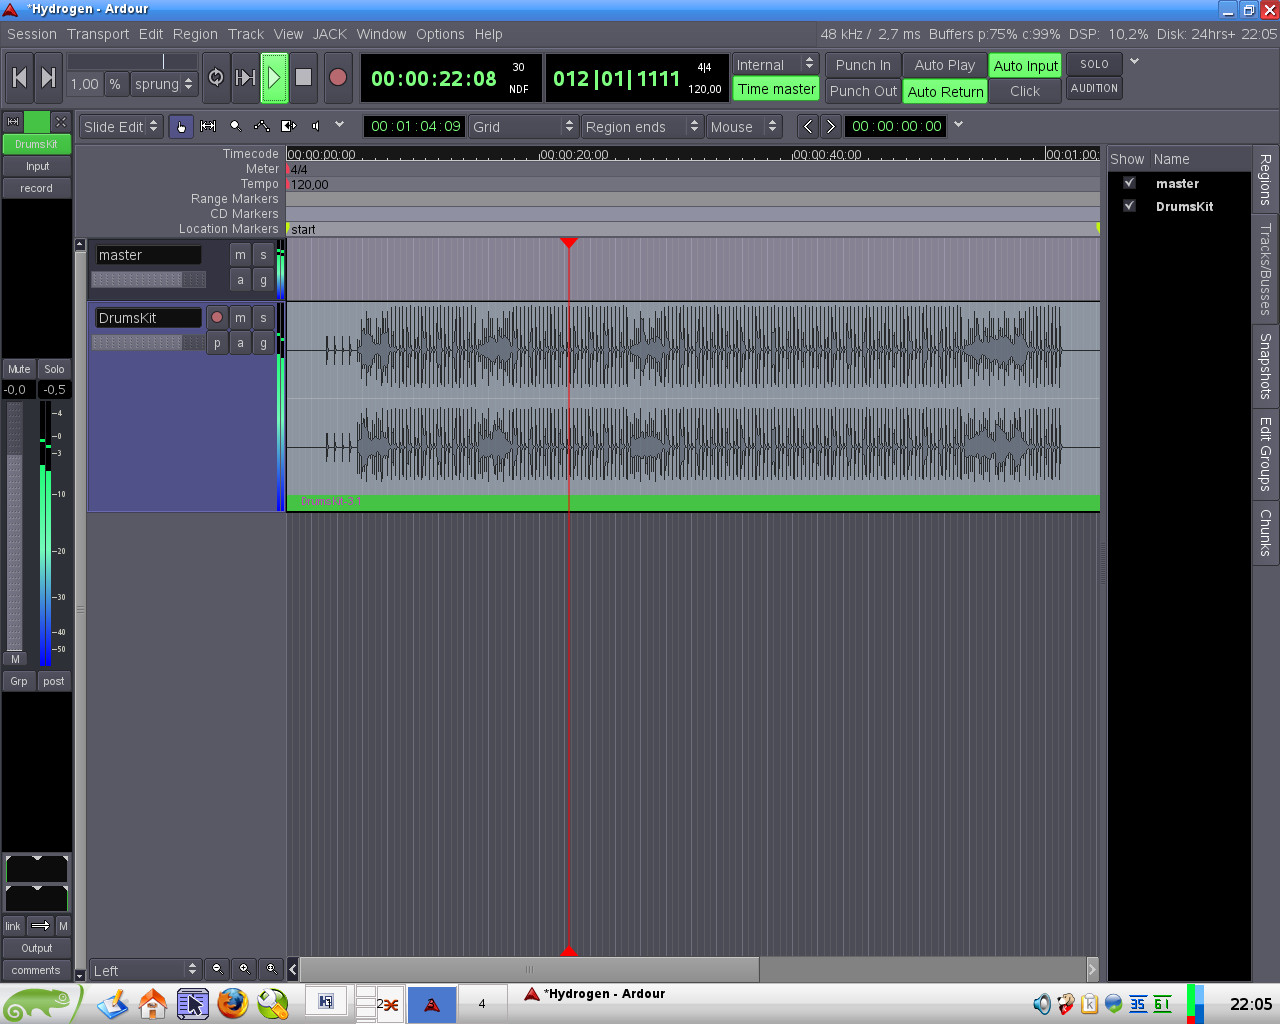Viewport: 1280px width, 1024px height.
Task: Toggle Auto Input button
Action: pyautogui.click(x=1025, y=65)
